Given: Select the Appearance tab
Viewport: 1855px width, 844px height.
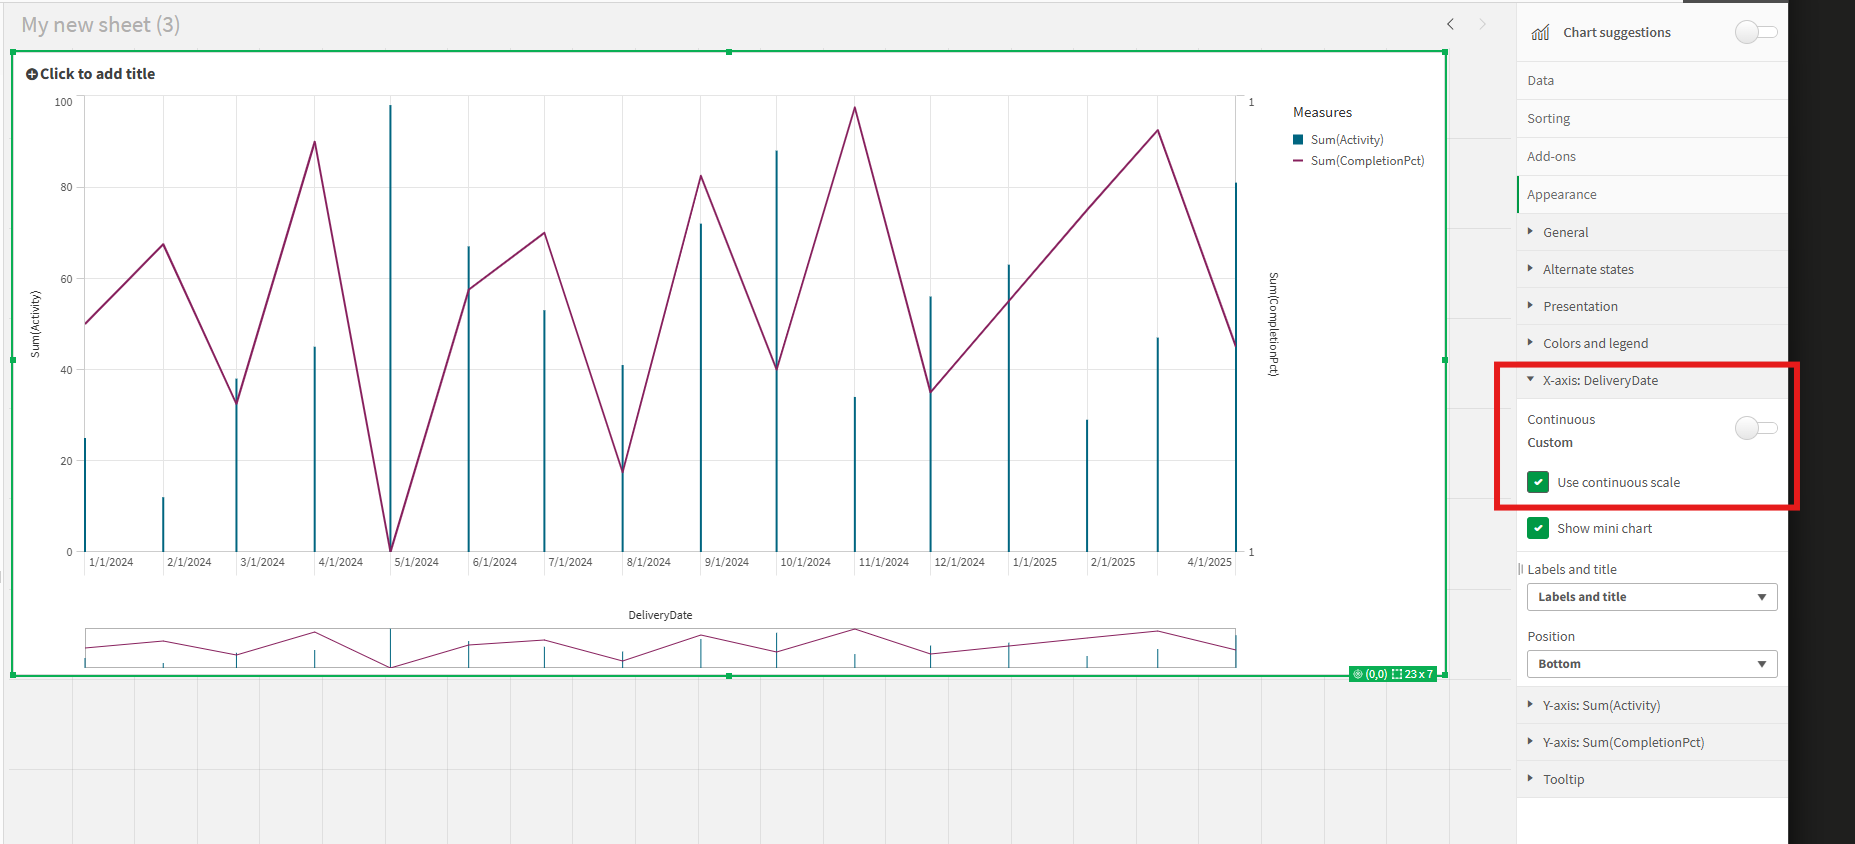Looking at the screenshot, I should point(1652,195).
